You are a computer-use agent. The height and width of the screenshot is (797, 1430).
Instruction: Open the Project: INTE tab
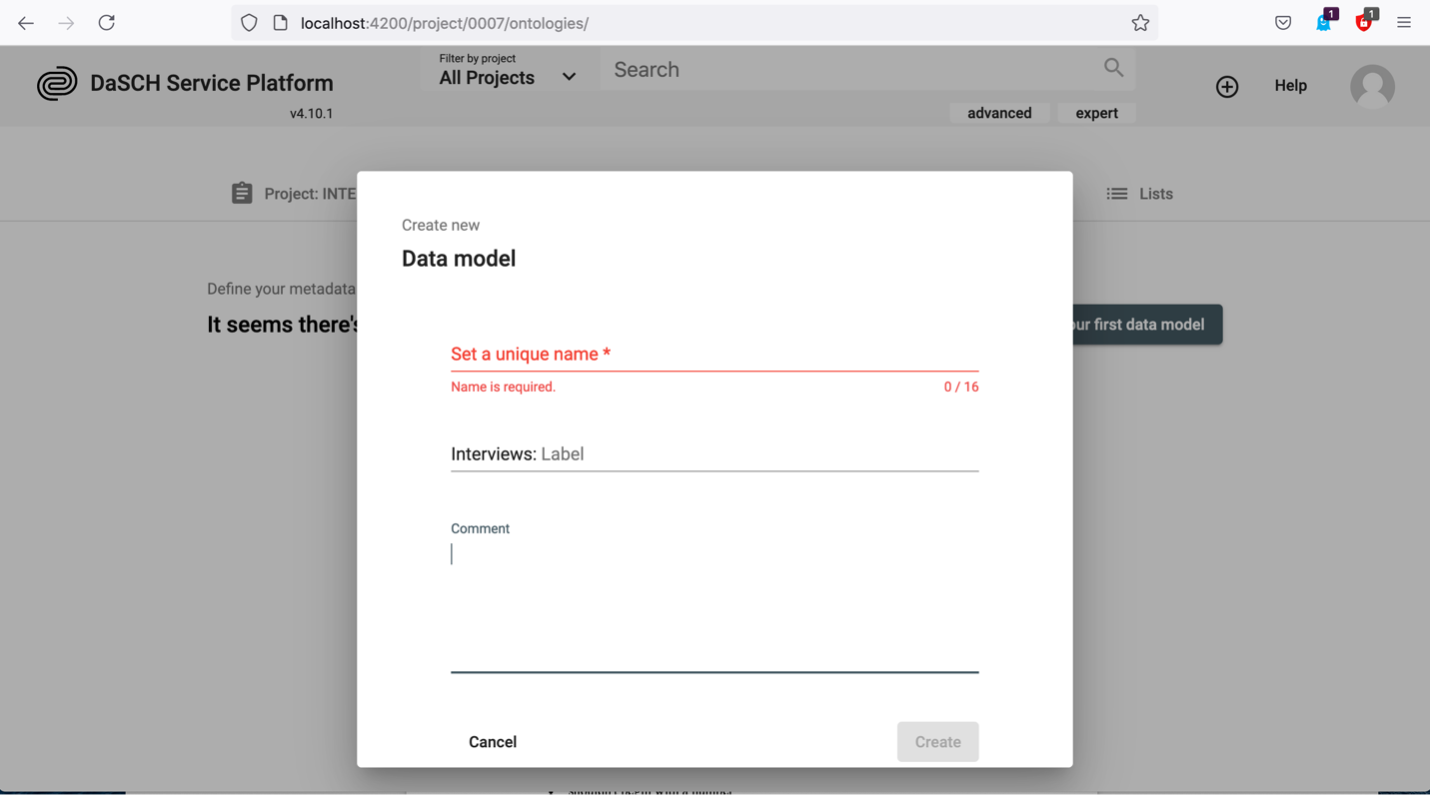294,194
